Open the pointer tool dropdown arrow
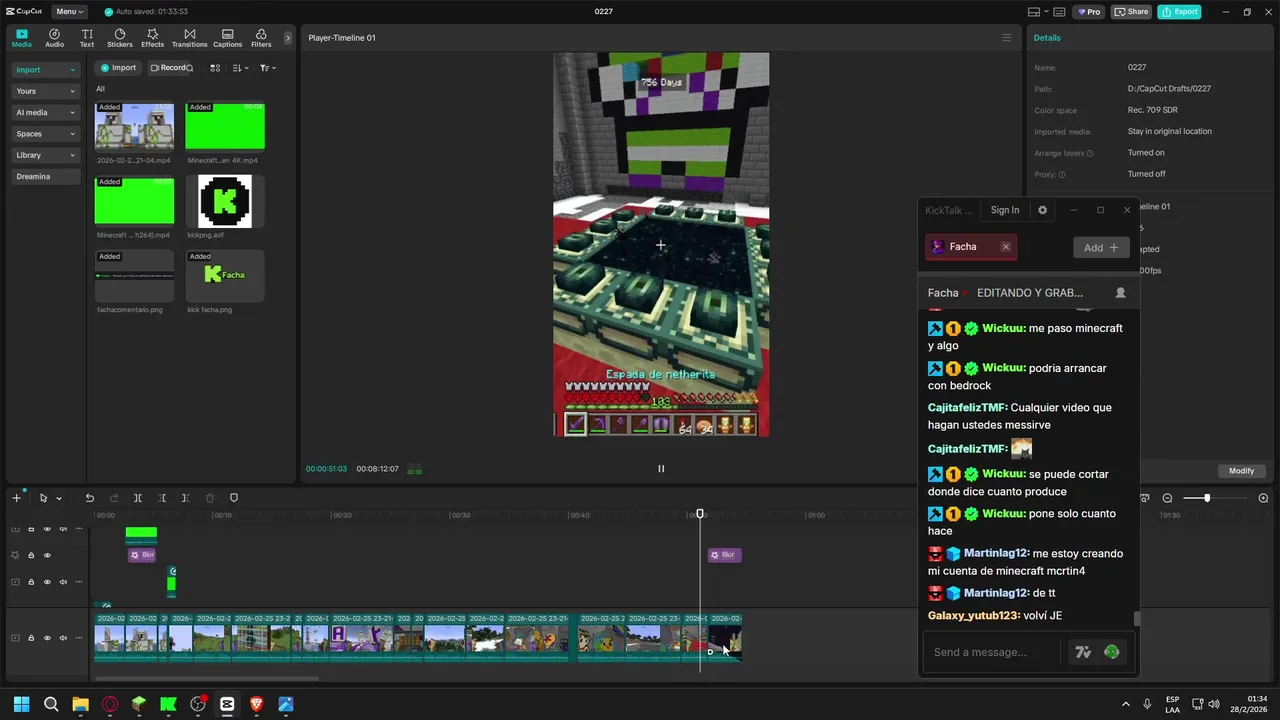This screenshot has width=1280, height=720. (59, 498)
